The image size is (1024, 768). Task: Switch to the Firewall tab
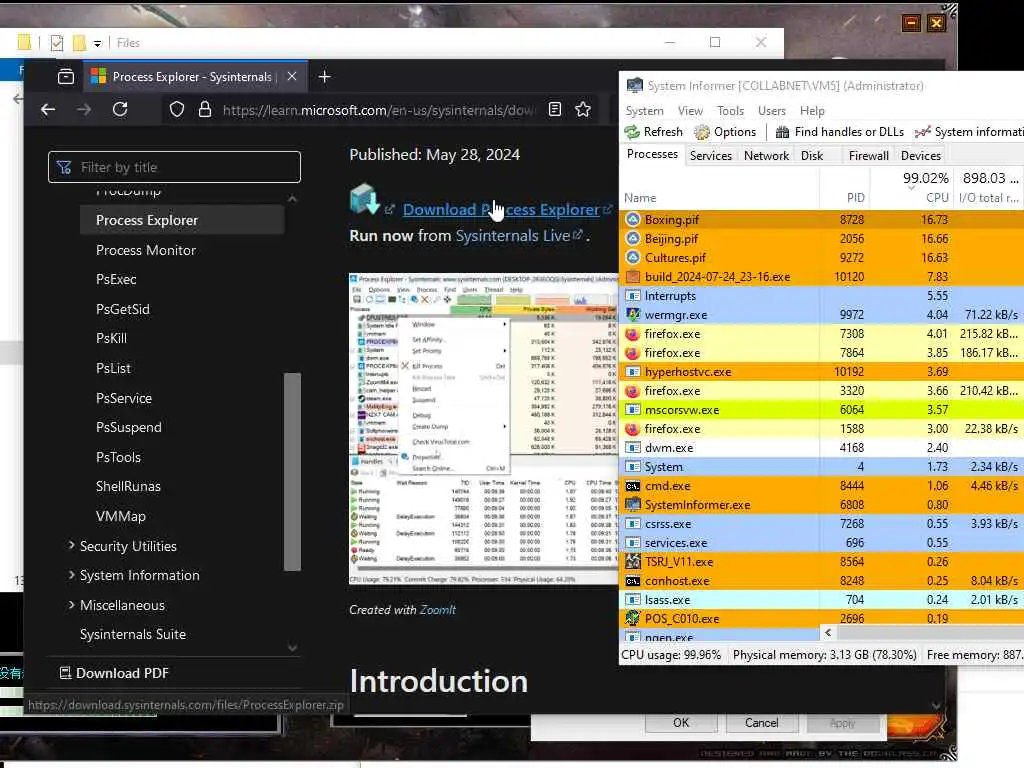(x=869, y=155)
